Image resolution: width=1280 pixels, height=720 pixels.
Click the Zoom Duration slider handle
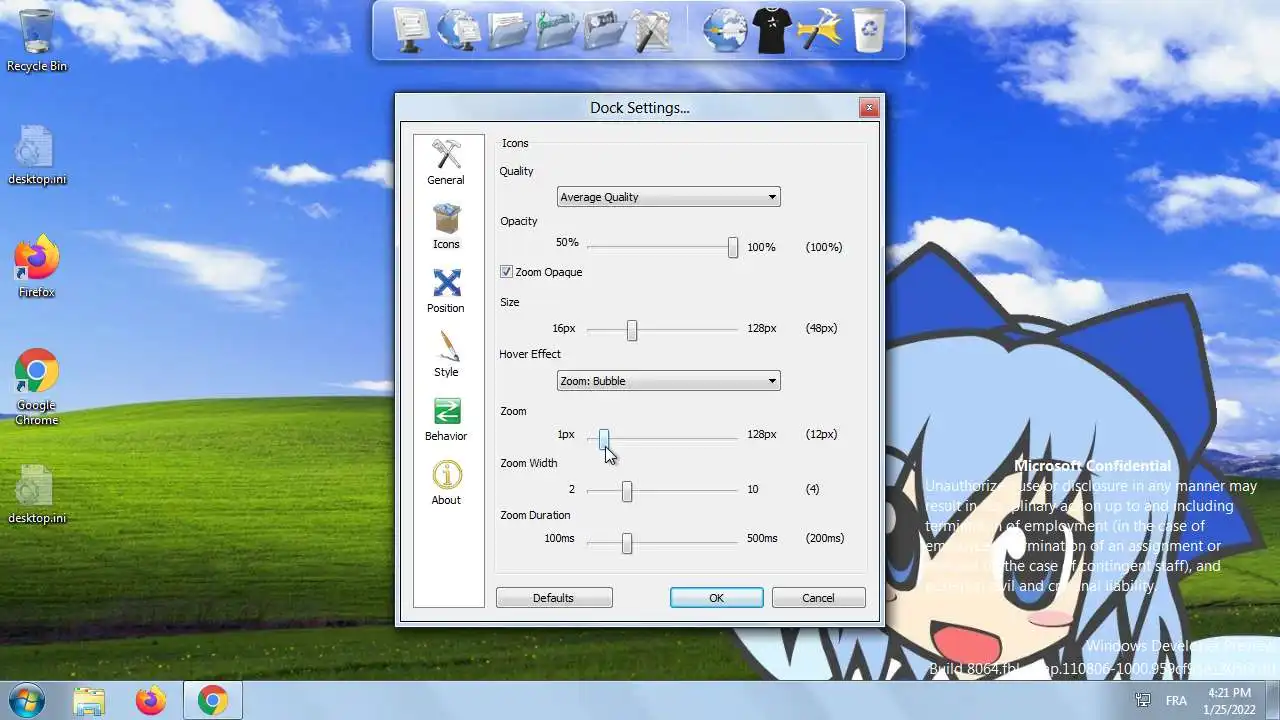point(627,542)
